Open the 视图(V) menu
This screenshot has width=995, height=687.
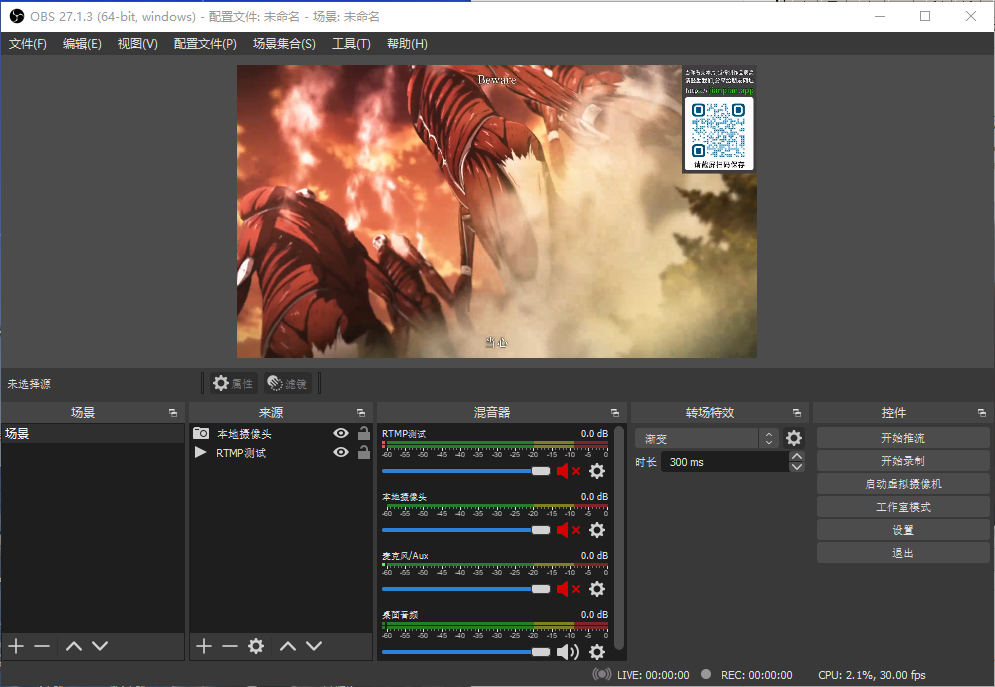(138, 44)
